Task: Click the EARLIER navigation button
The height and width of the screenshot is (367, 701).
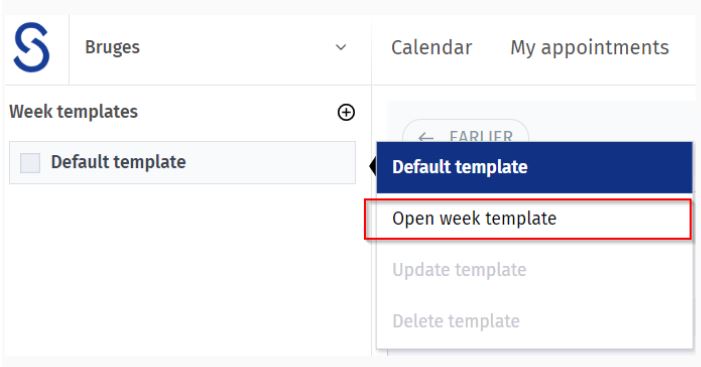Action: (466, 132)
